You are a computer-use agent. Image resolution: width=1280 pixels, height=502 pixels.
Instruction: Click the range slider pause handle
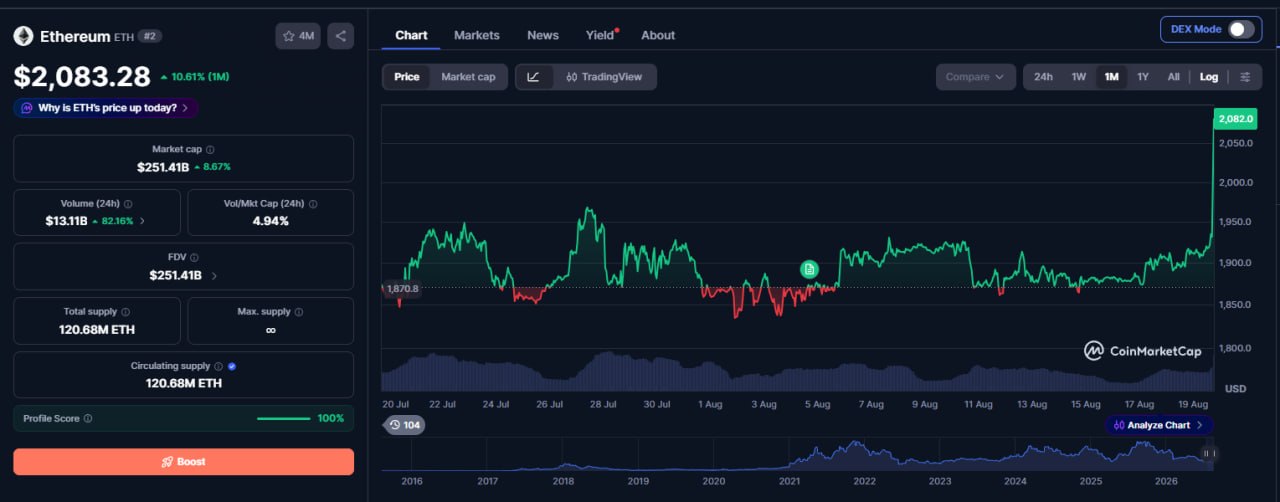pos(1207,453)
